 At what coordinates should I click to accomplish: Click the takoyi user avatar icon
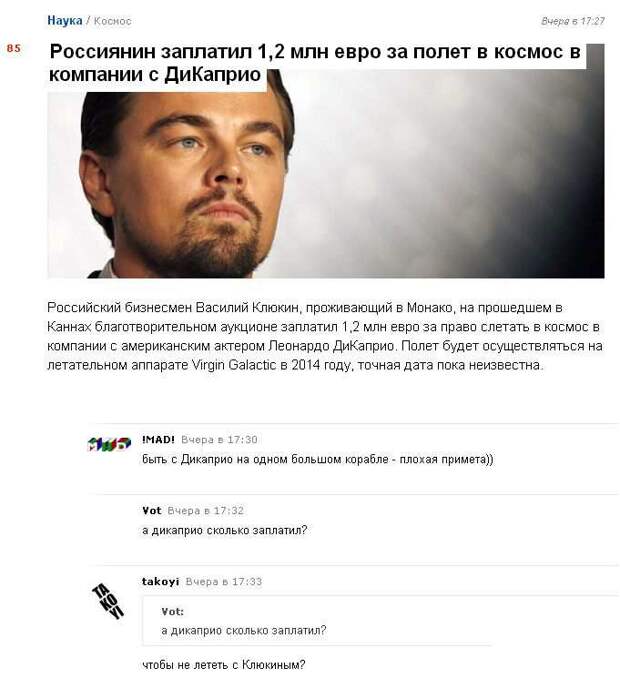108,601
